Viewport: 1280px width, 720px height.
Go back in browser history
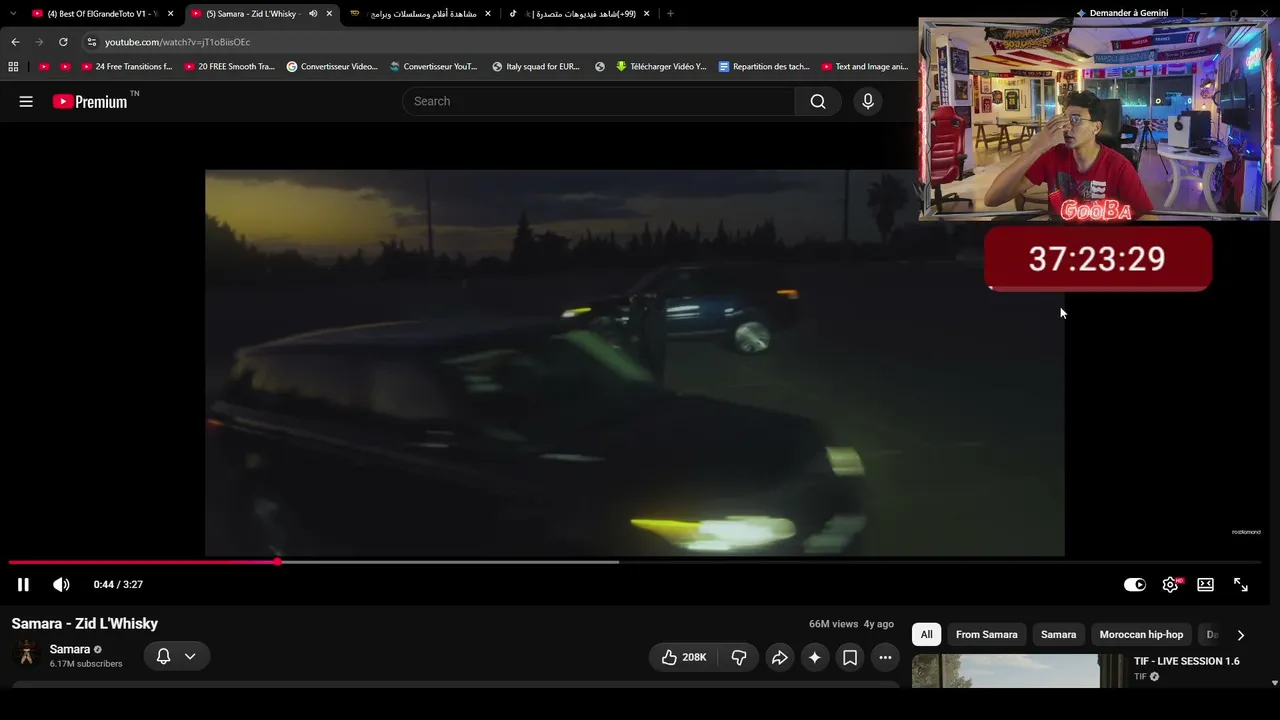pos(15,42)
